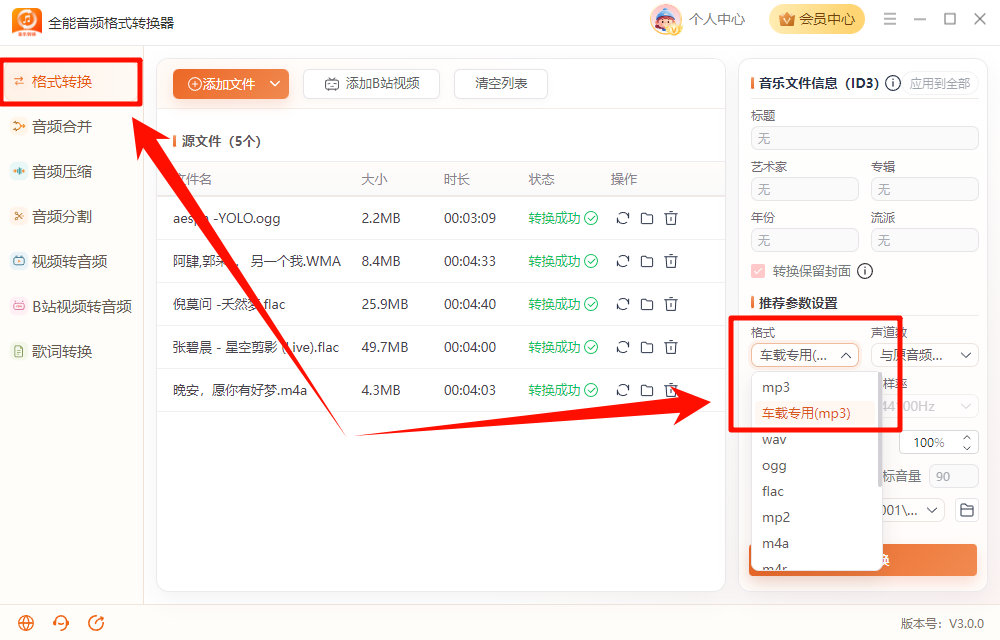1000x640 pixels.
Task: Switch to 格式转换 in the sidebar
Action: tap(71, 82)
